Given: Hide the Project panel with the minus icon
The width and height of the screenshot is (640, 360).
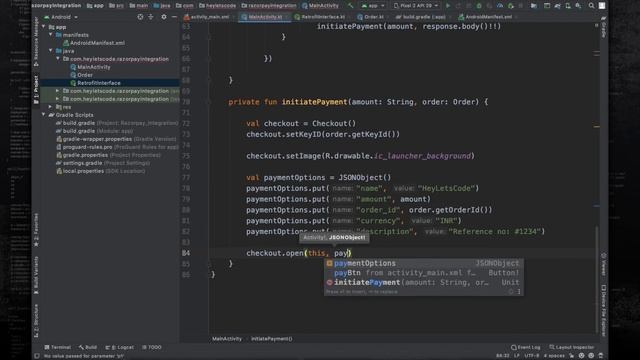Looking at the screenshot, I should click(174, 17).
